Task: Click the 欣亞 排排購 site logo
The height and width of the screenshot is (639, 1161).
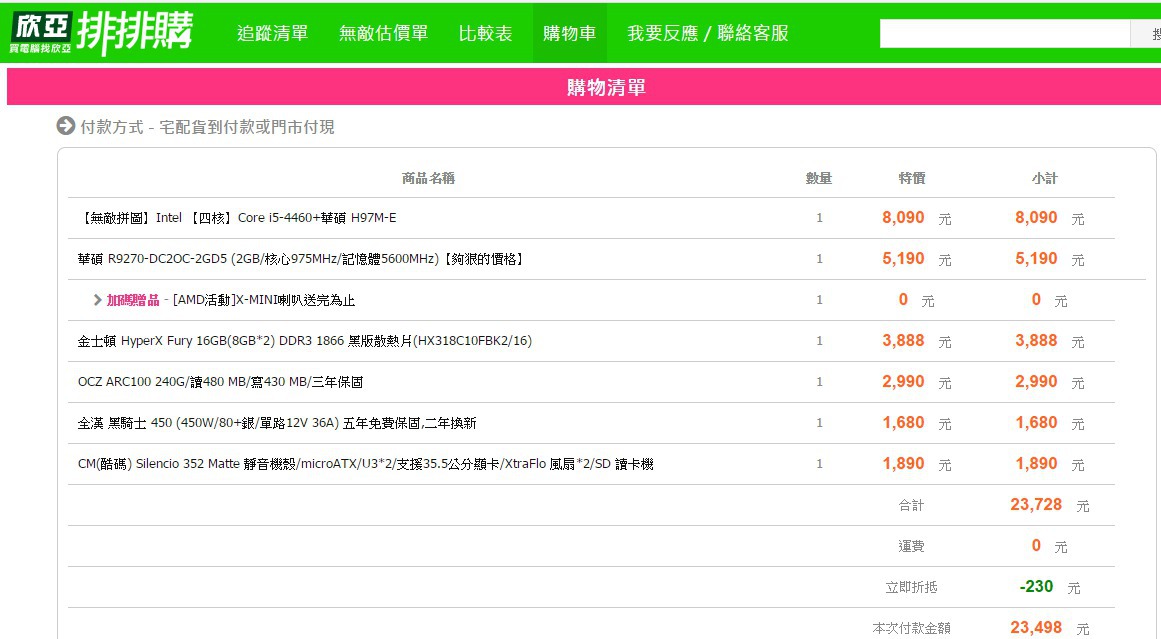Action: tap(101, 32)
